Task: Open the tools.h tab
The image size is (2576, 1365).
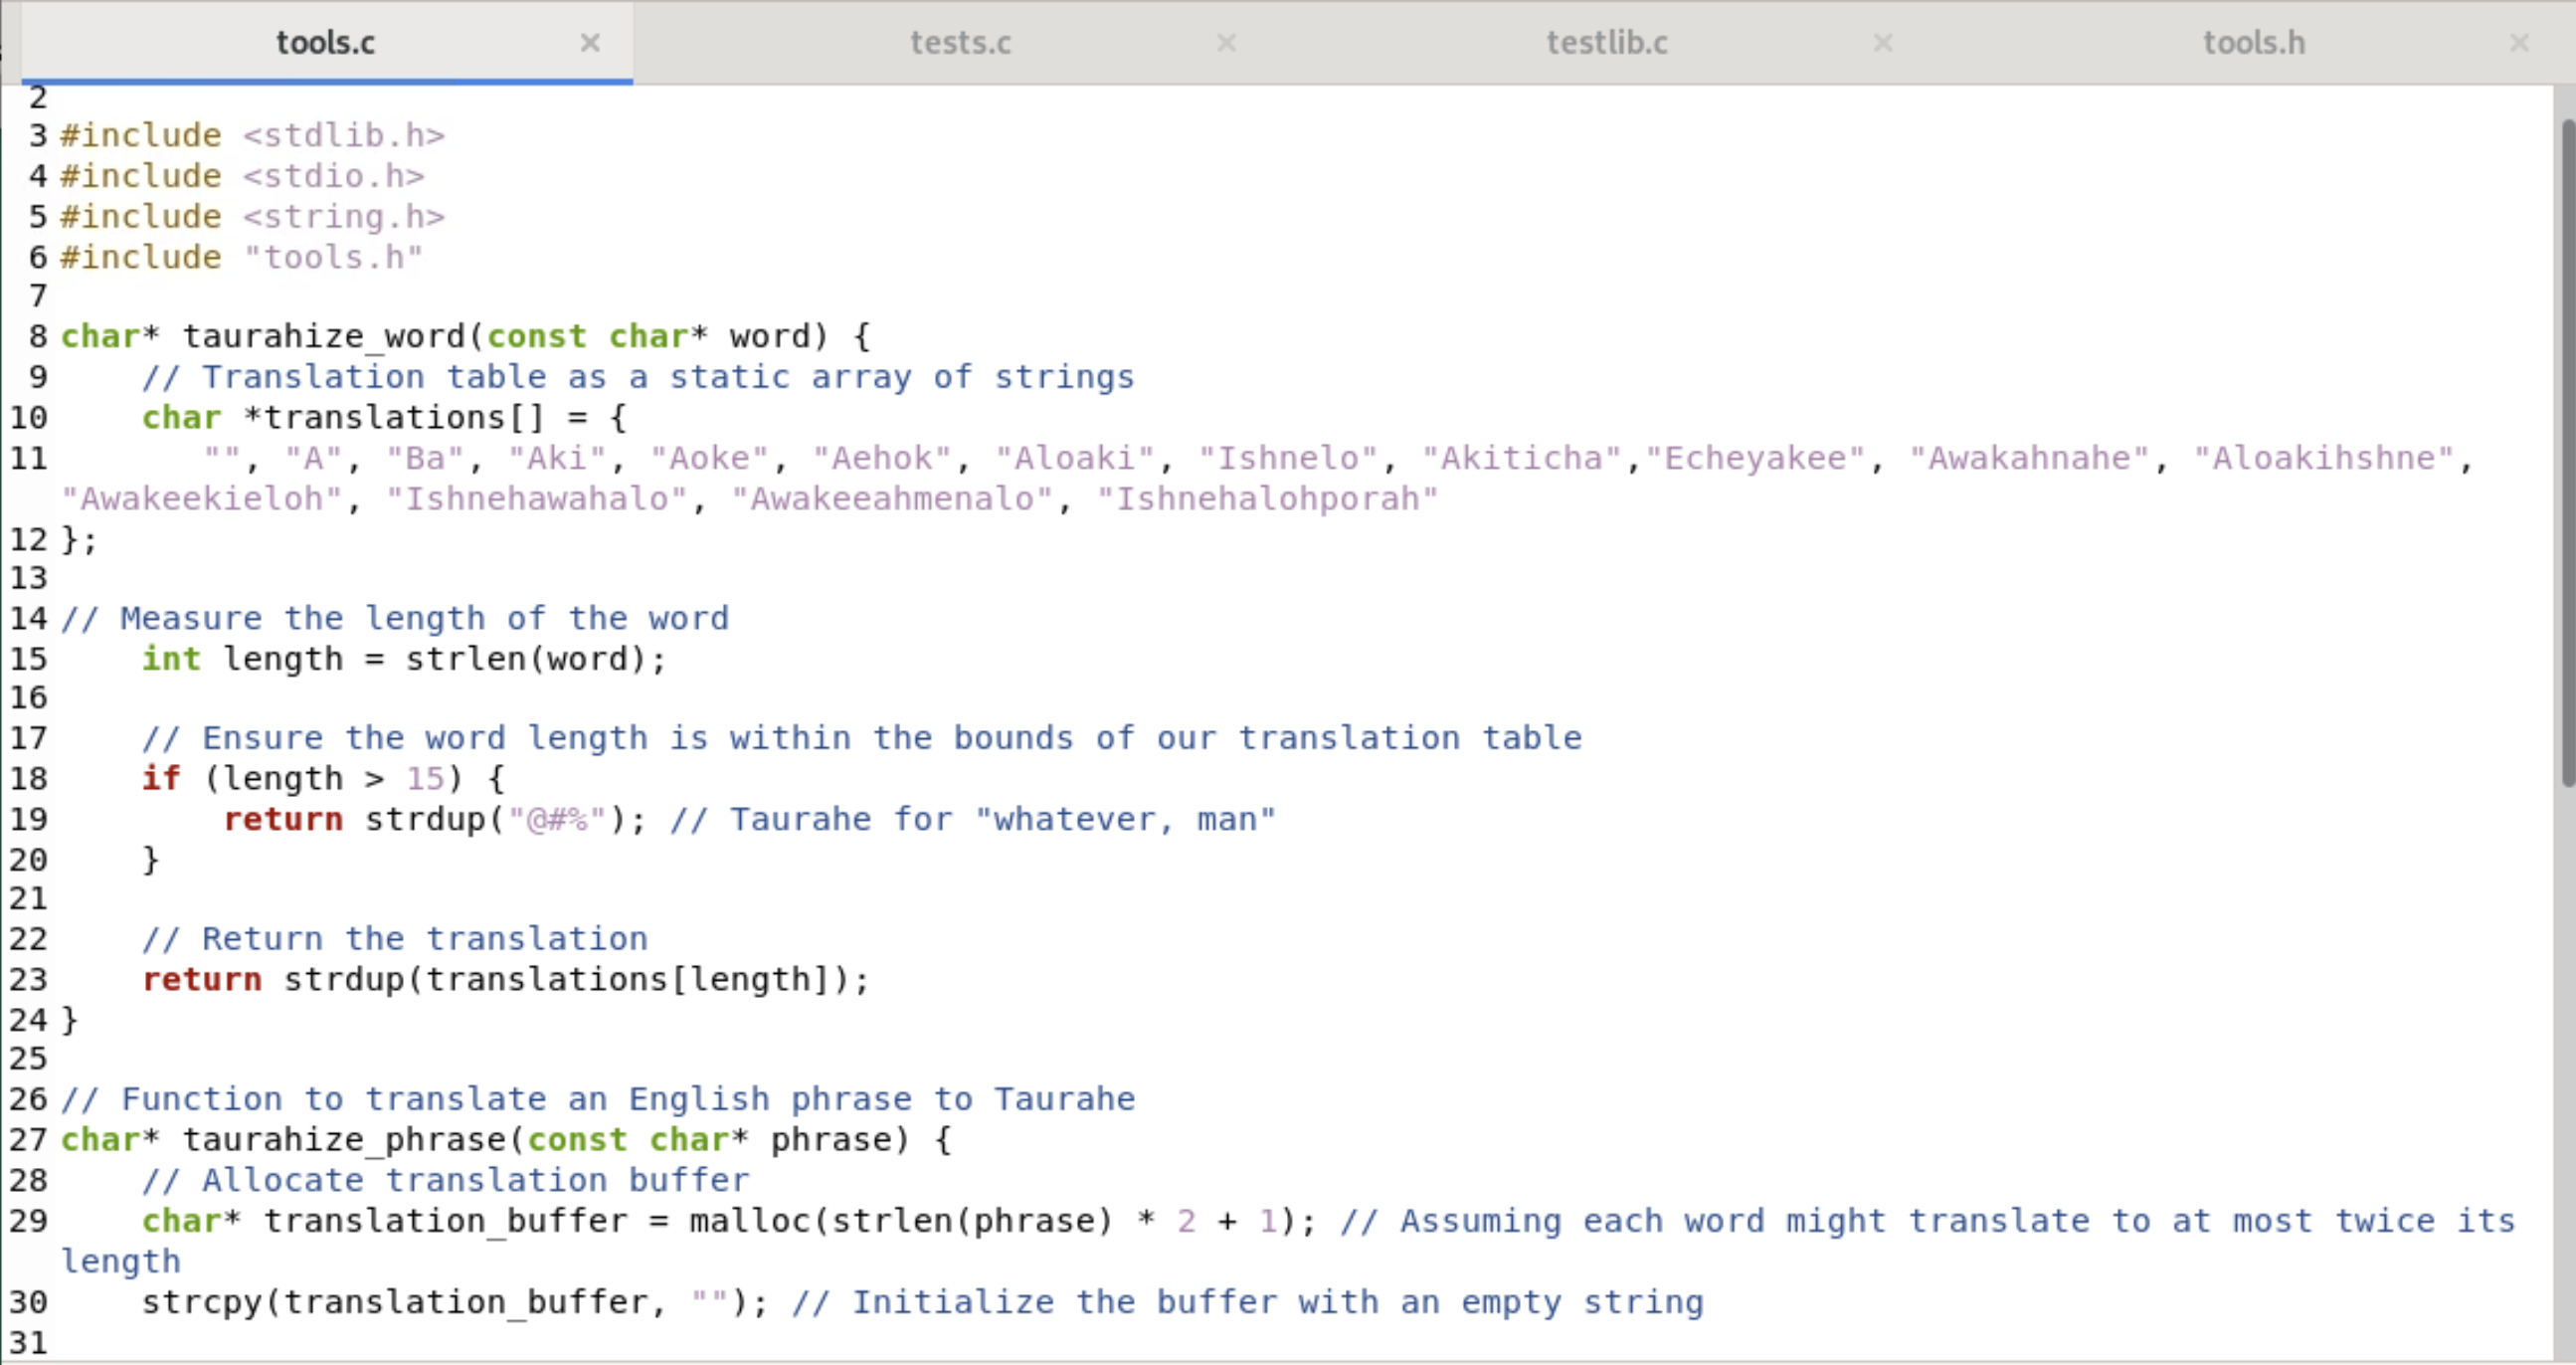Action: pyautogui.click(x=2253, y=42)
